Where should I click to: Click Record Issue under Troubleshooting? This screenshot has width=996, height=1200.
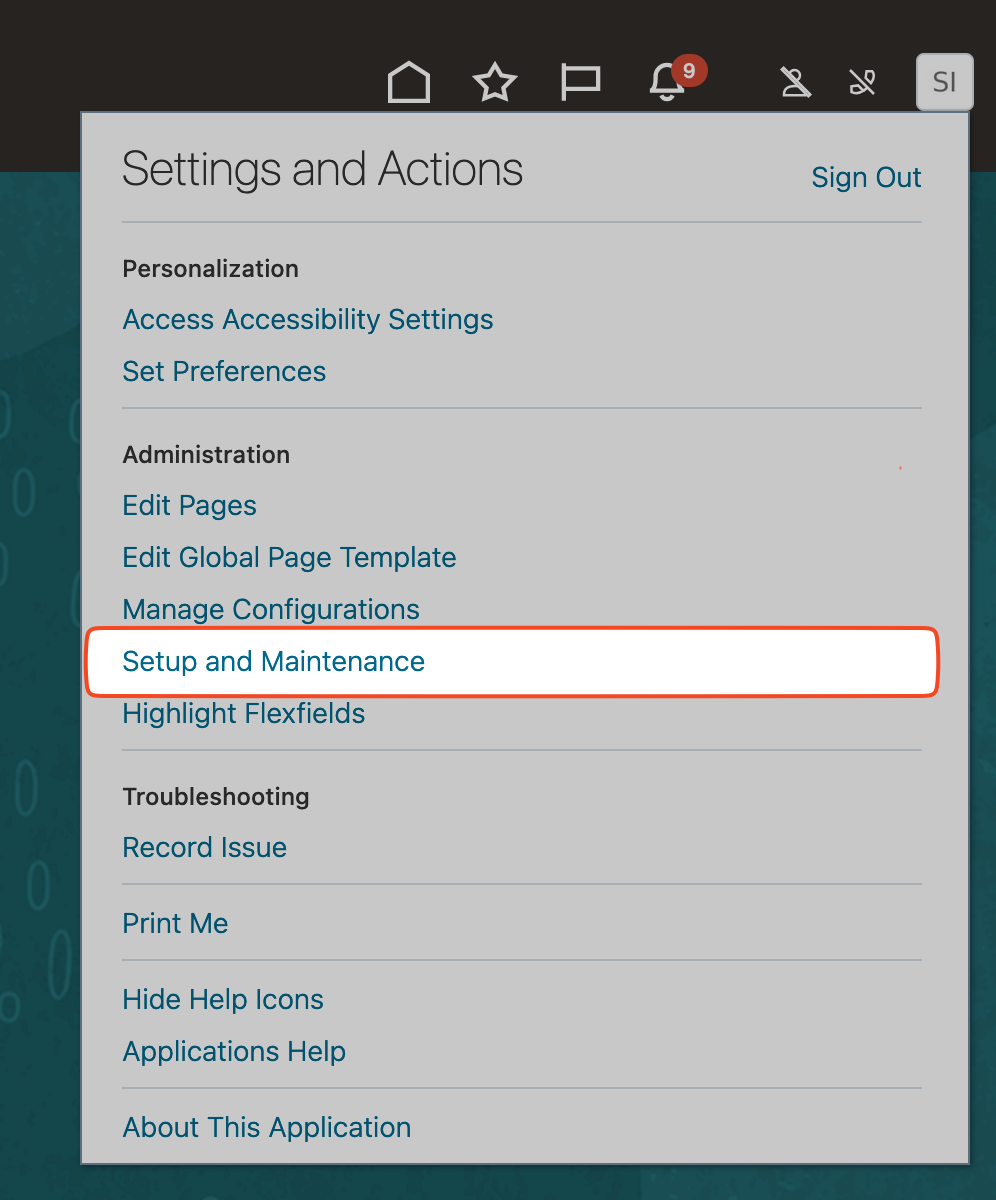click(204, 848)
